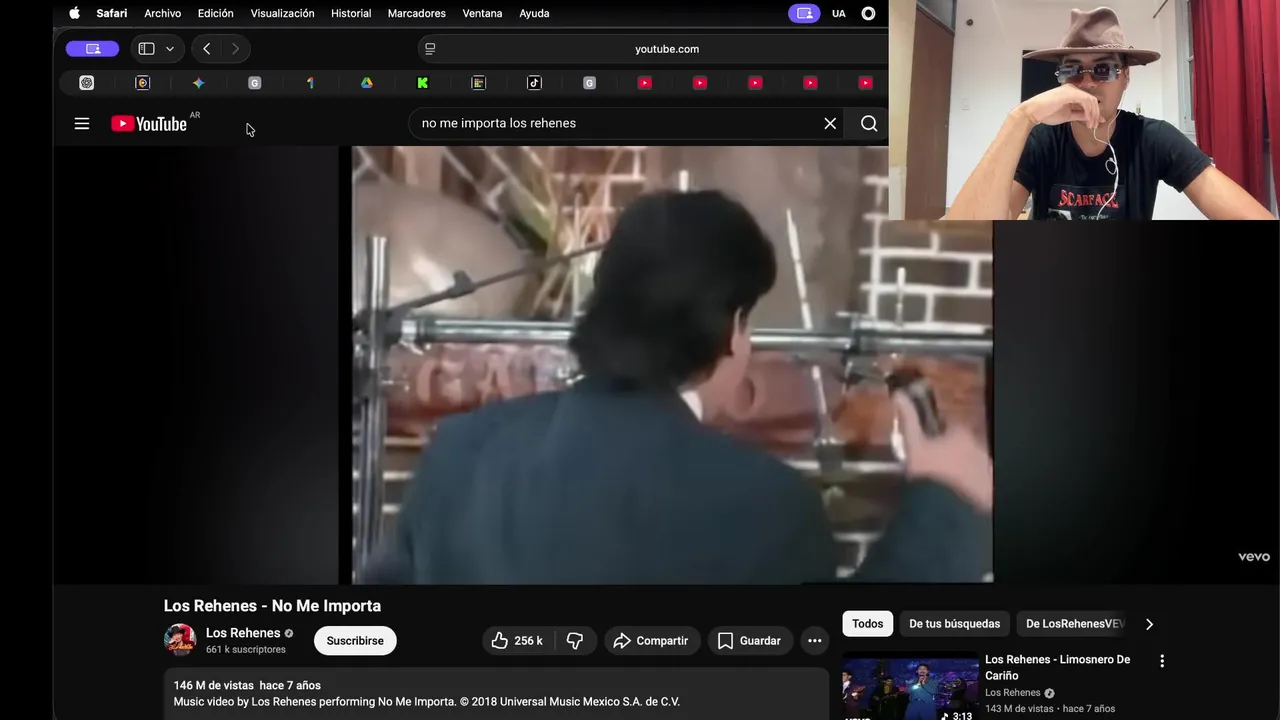Go to YouTube home via logo

tap(149, 123)
